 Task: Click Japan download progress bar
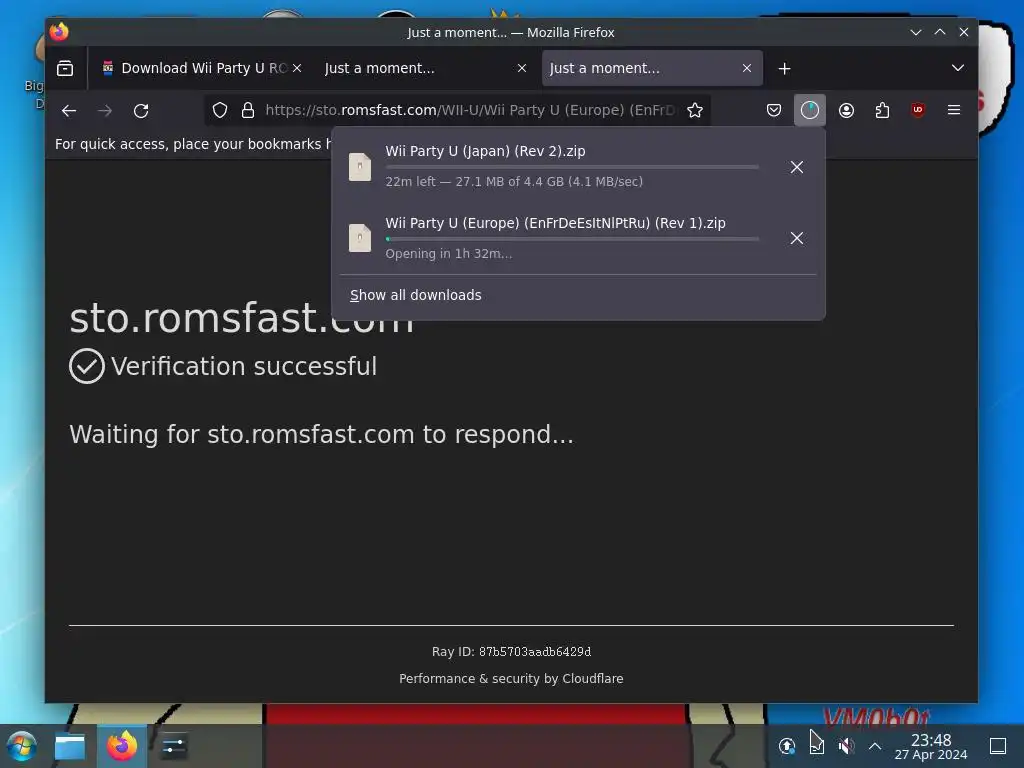572,167
